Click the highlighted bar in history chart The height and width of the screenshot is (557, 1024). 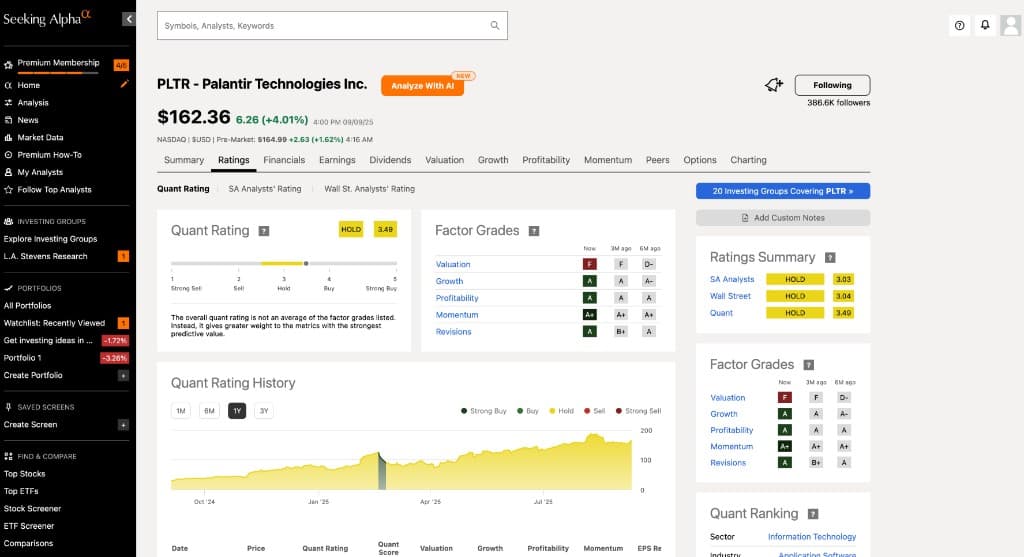(x=382, y=471)
